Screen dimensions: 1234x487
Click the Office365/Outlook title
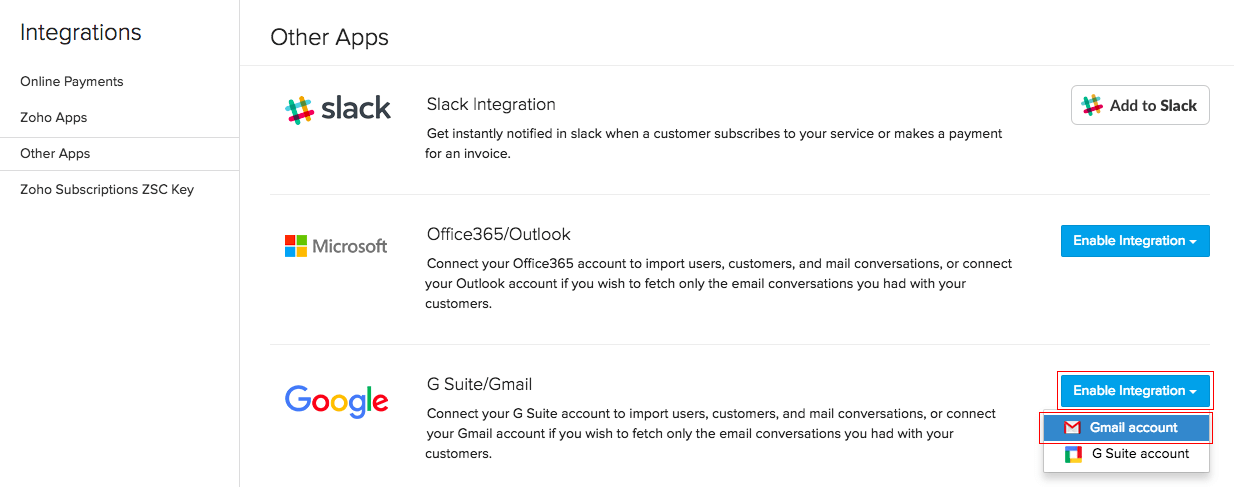click(x=498, y=235)
